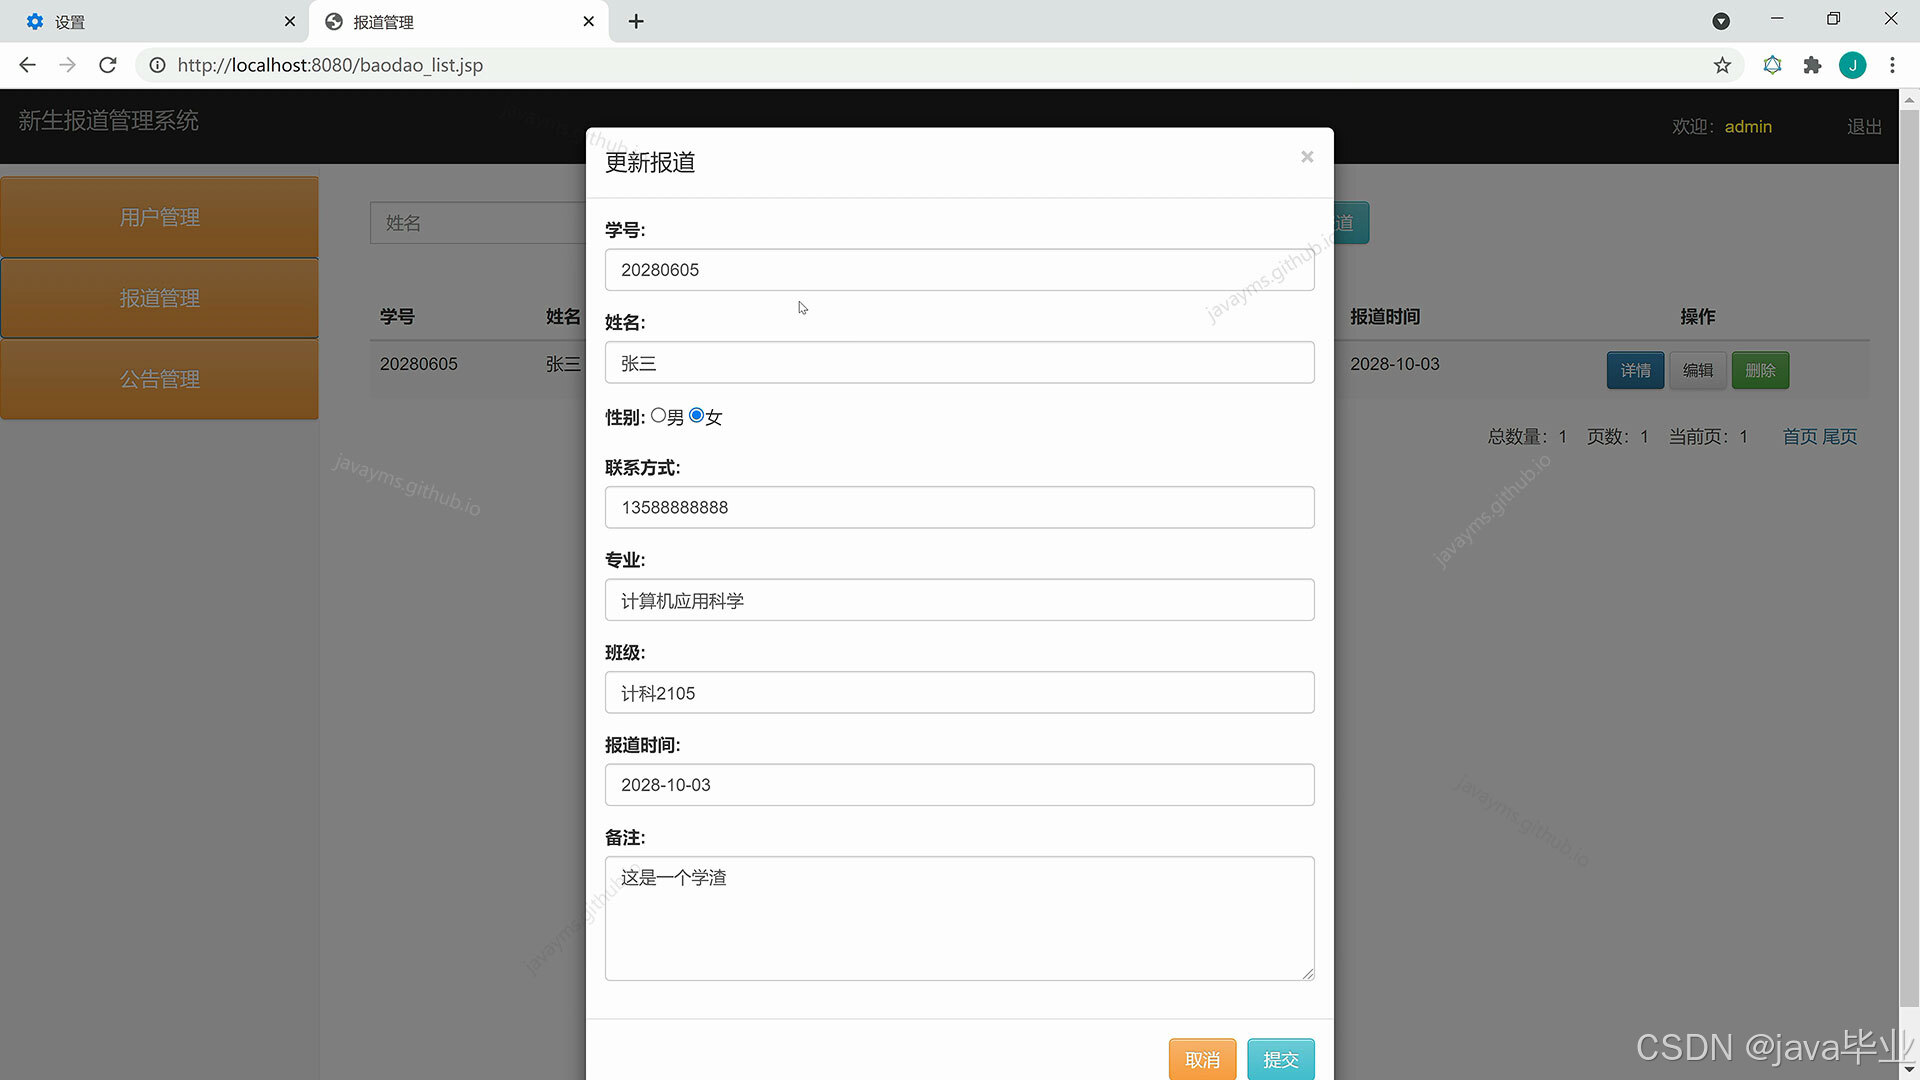Select 男 gender radio button
Viewport: 1920px width, 1080px height.
tap(658, 415)
